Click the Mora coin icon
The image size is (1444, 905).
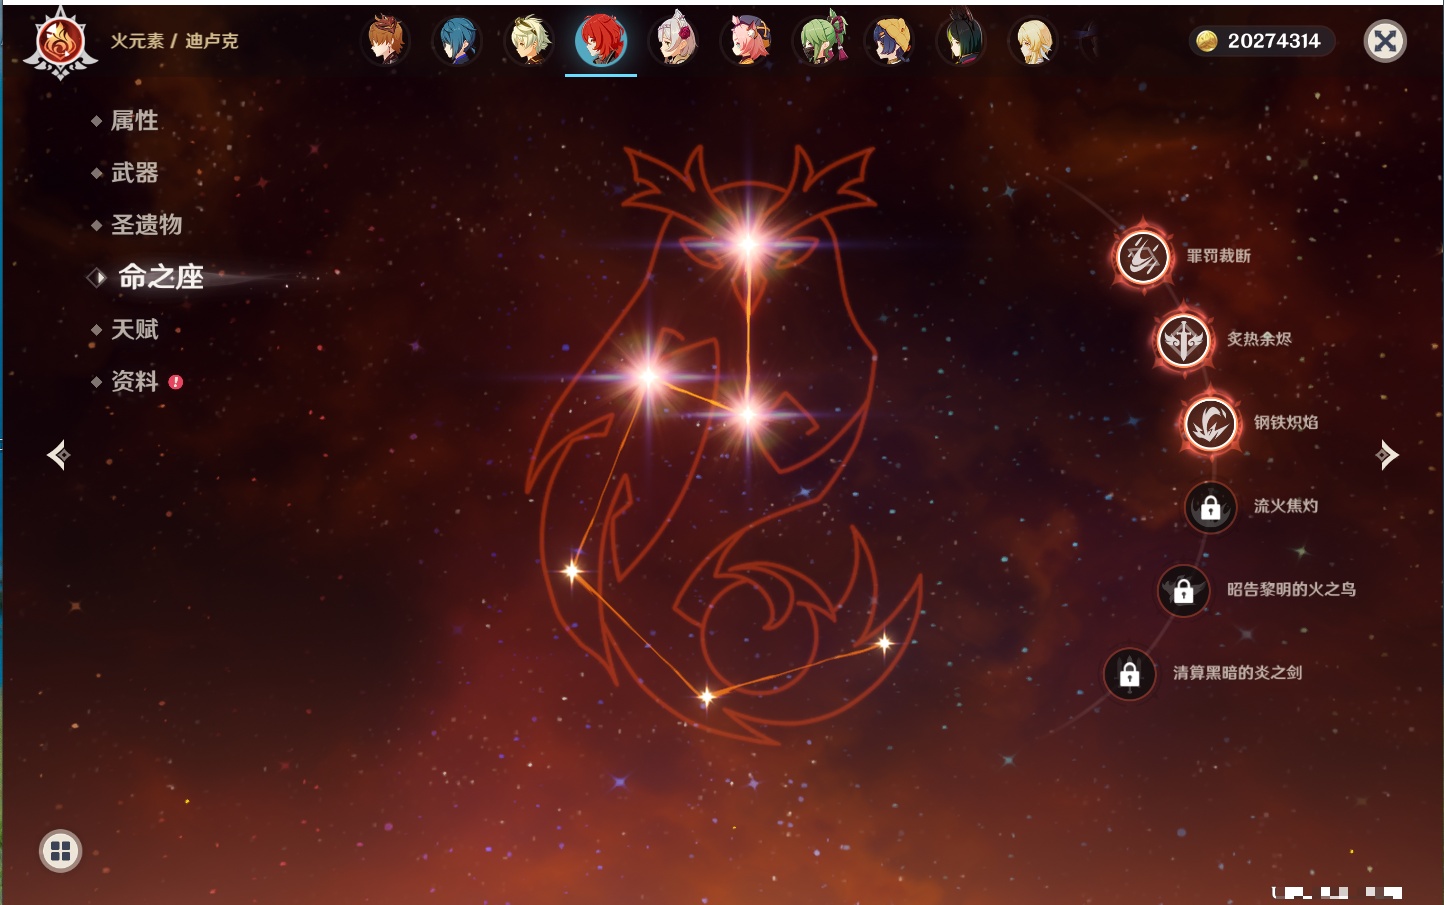click(x=1207, y=41)
